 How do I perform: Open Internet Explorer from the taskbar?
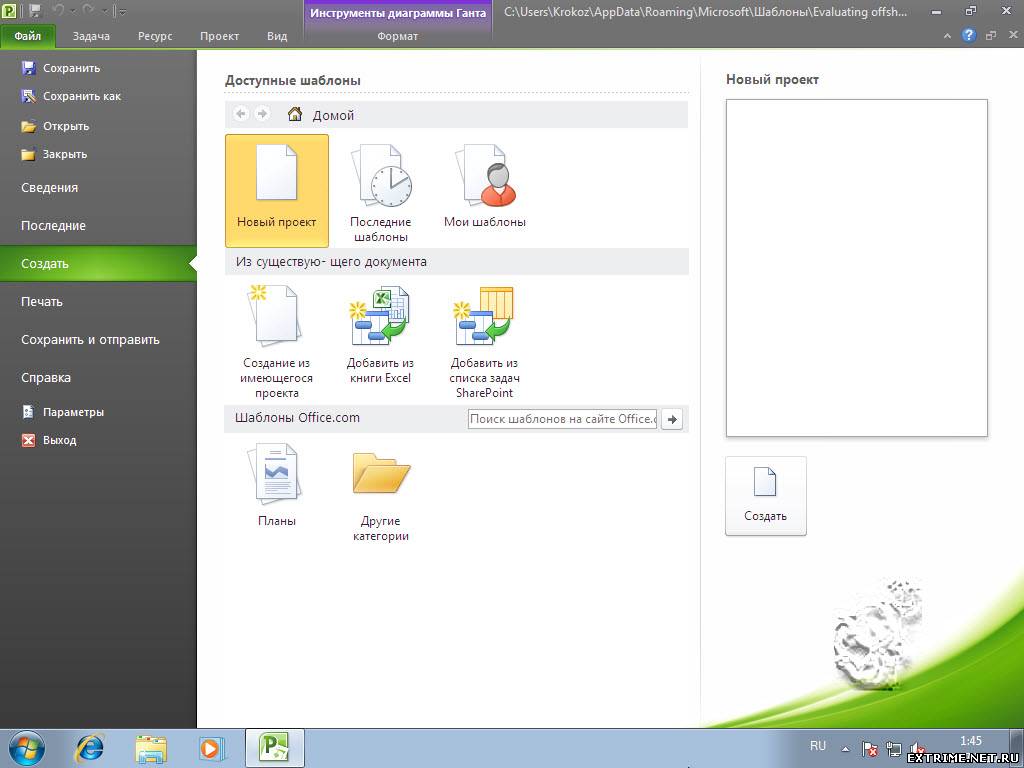click(x=91, y=747)
